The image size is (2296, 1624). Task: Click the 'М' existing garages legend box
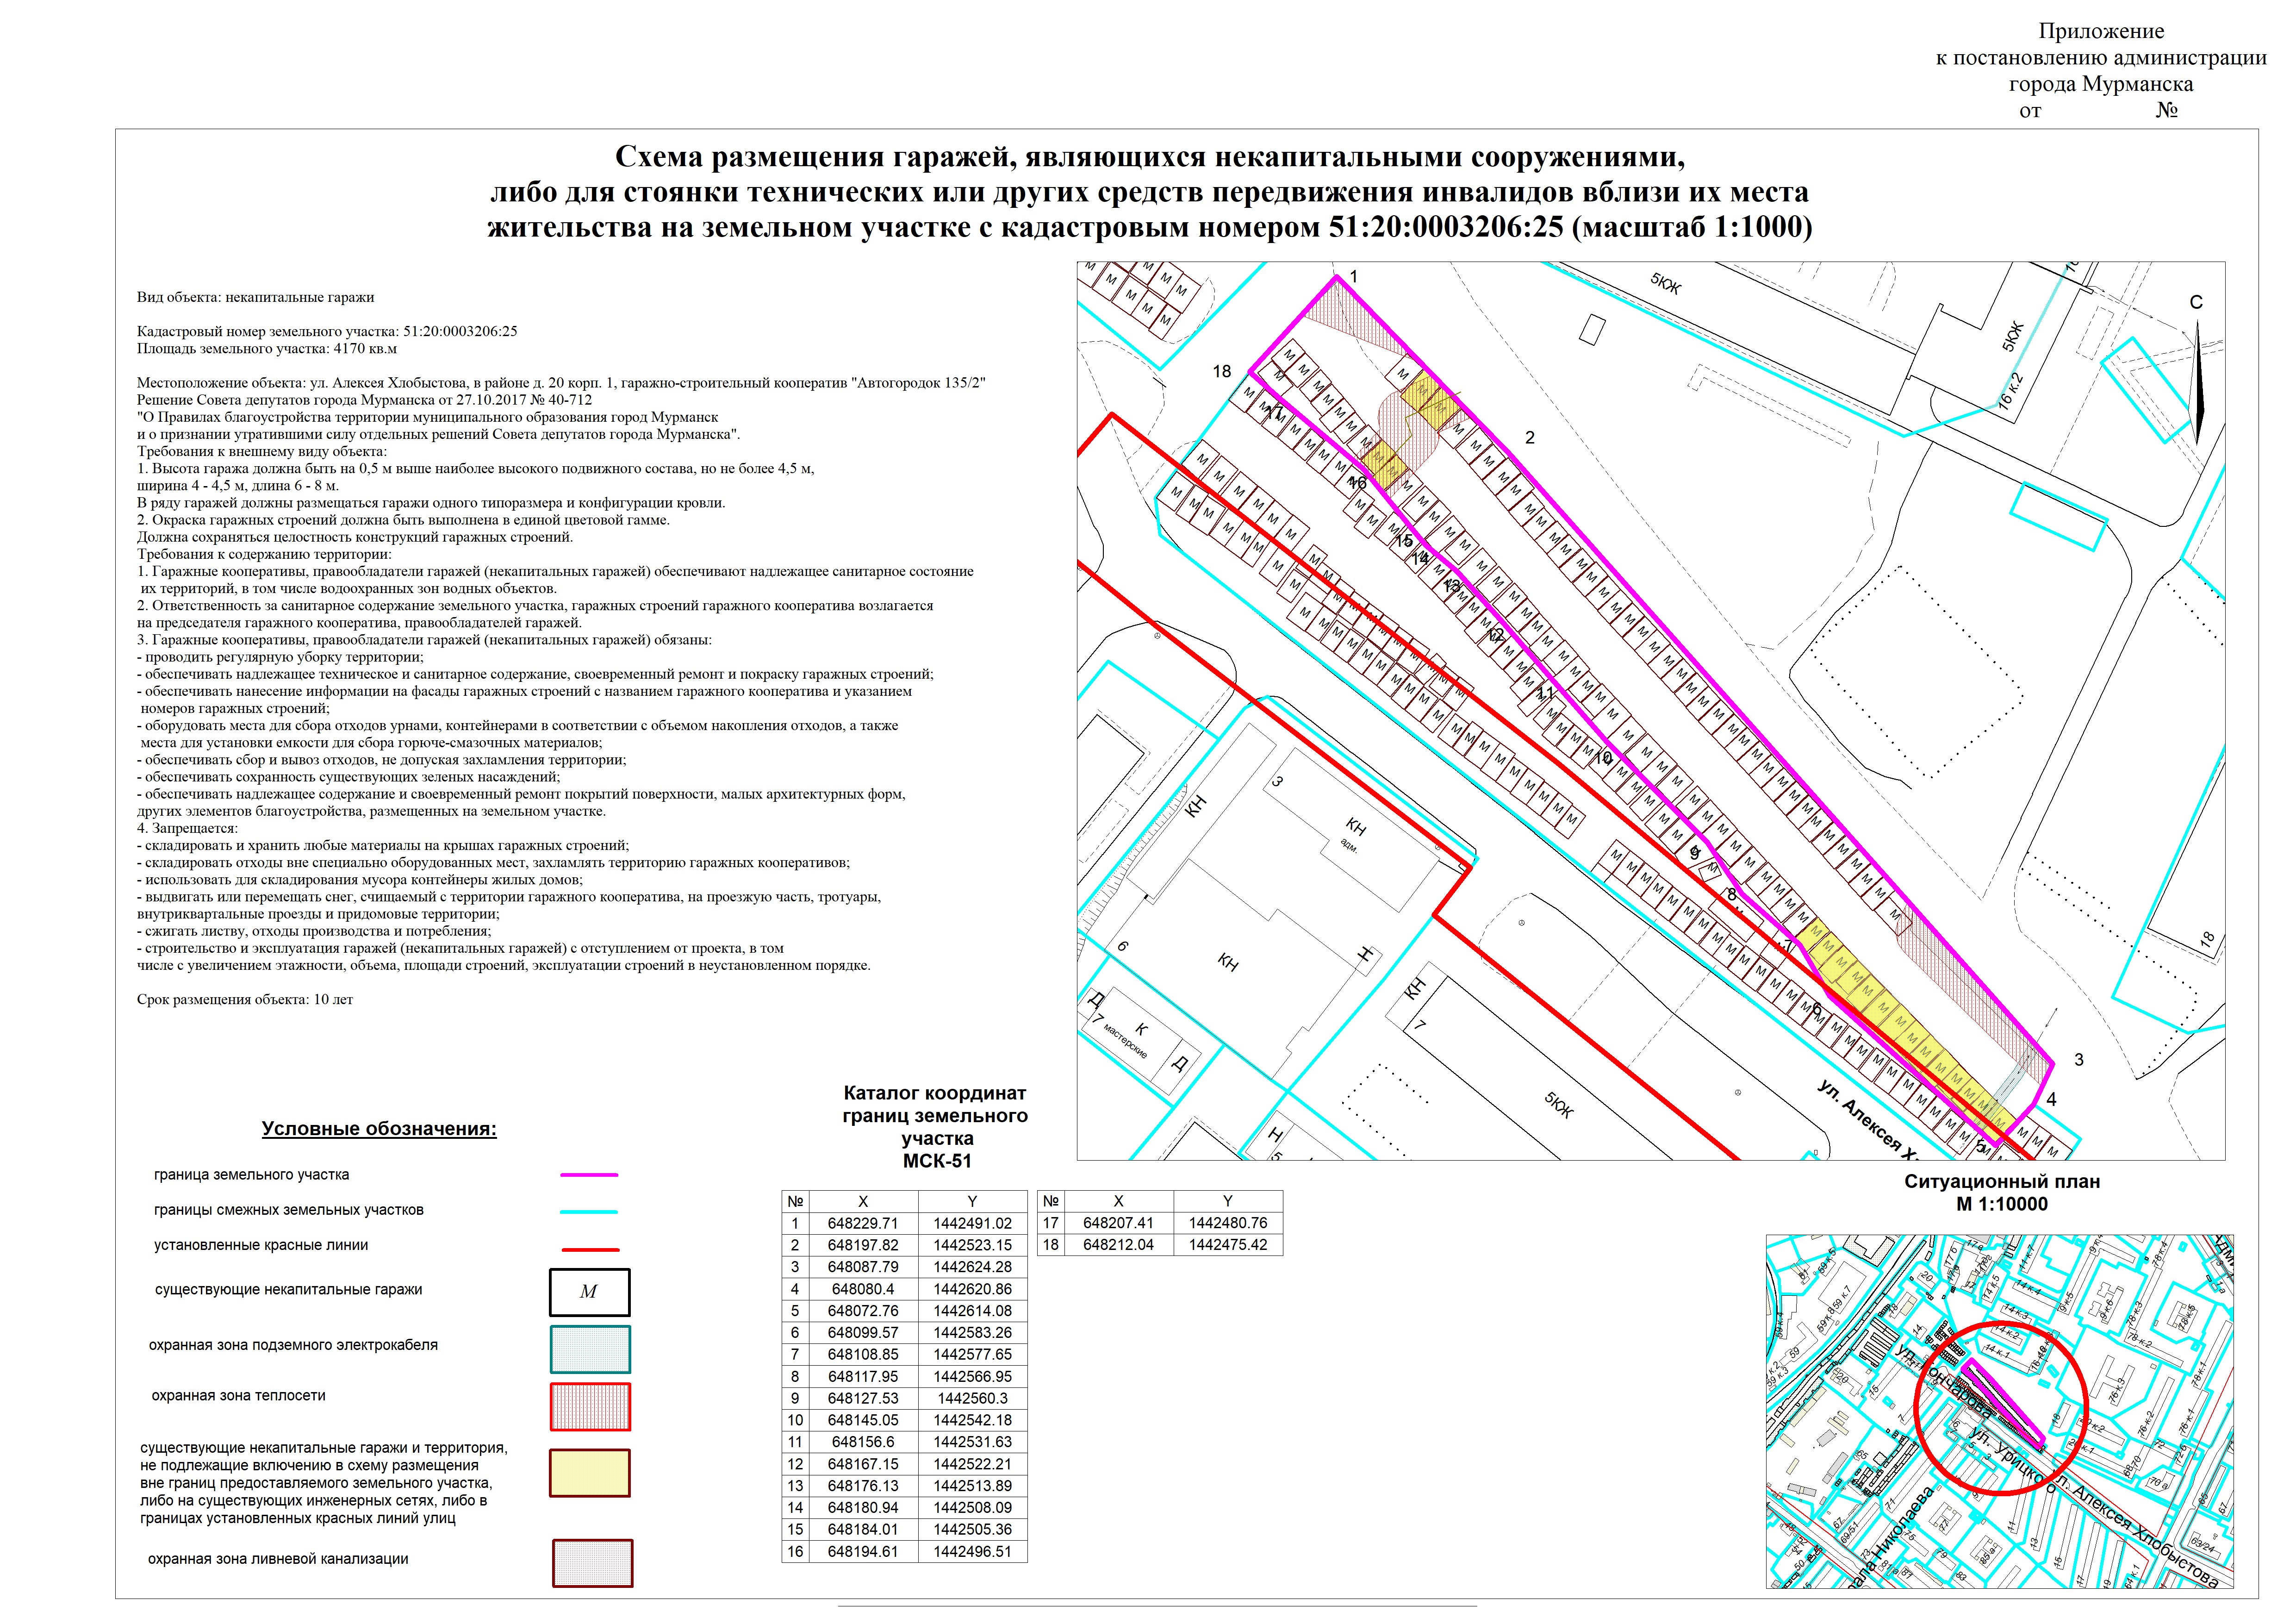[589, 1292]
